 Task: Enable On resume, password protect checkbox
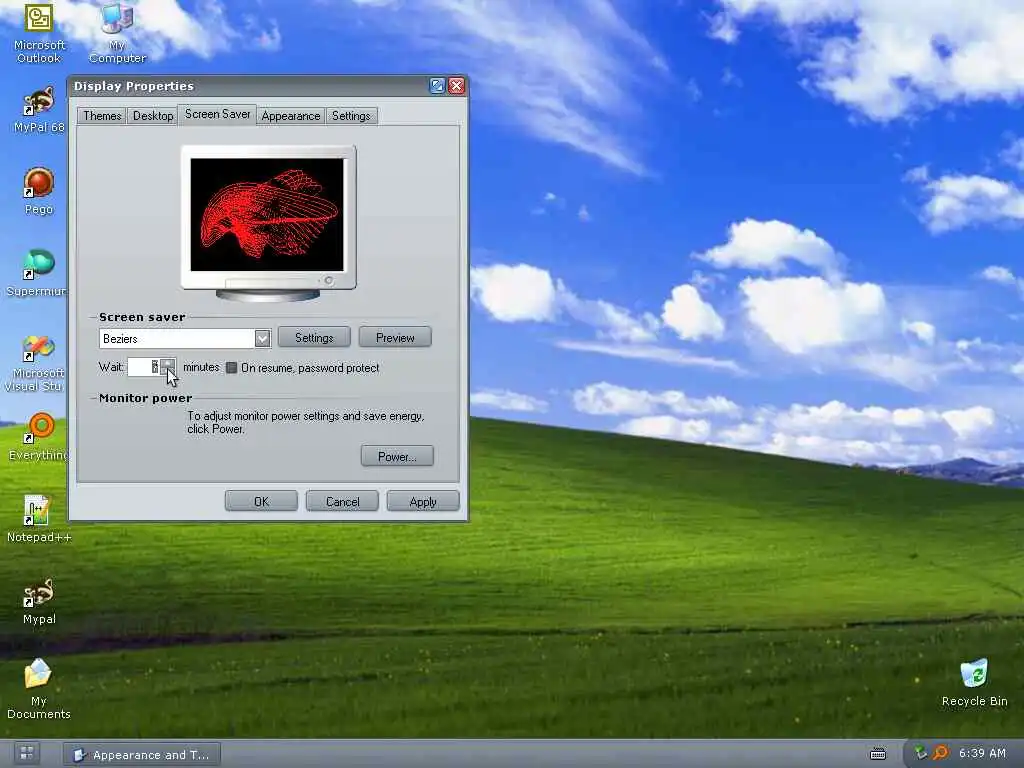[231, 368]
